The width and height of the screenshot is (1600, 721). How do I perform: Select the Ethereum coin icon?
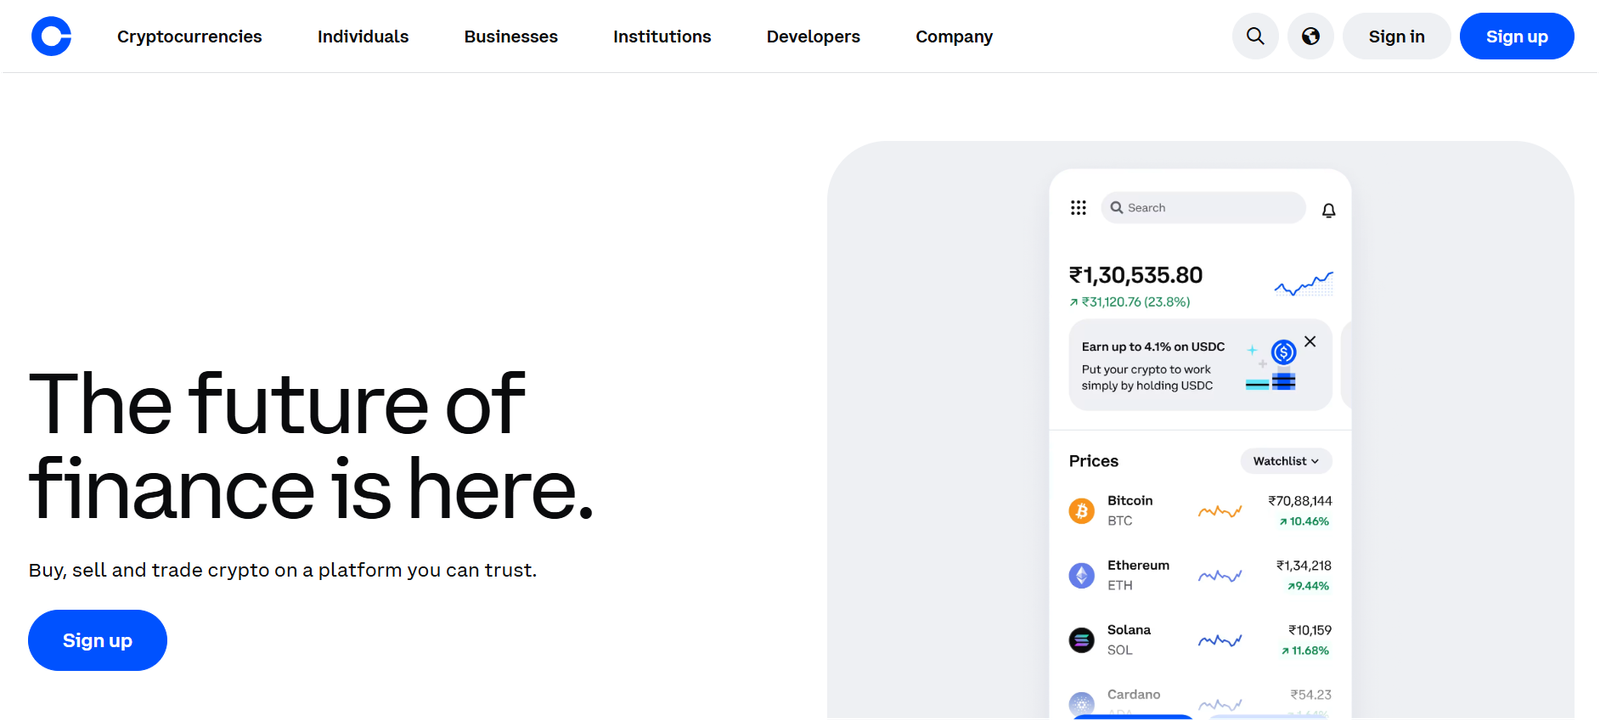click(x=1081, y=575)
